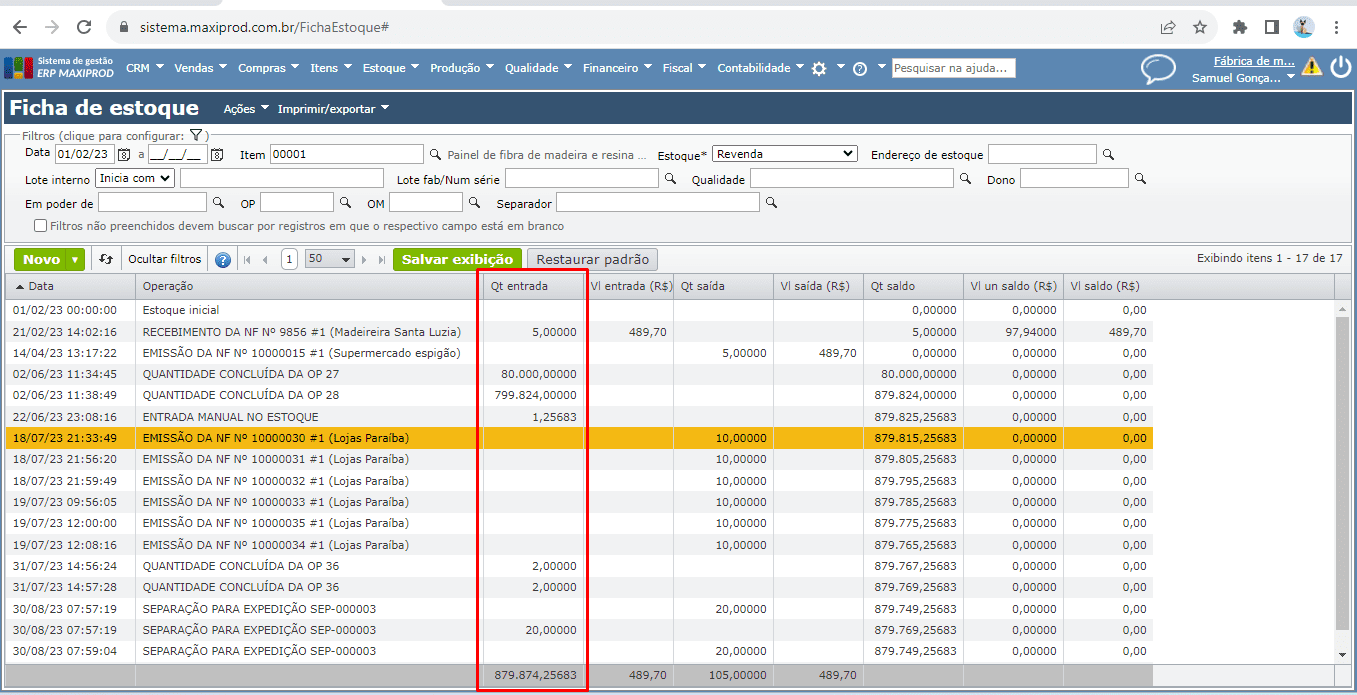
Task: Open the page size dropdown showing 50
Action: 330,259
